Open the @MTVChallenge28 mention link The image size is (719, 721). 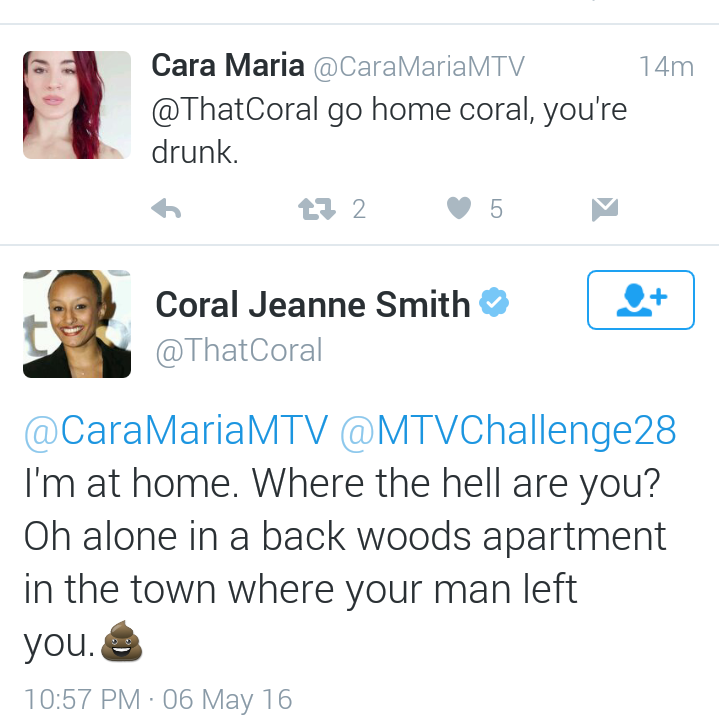508,430
